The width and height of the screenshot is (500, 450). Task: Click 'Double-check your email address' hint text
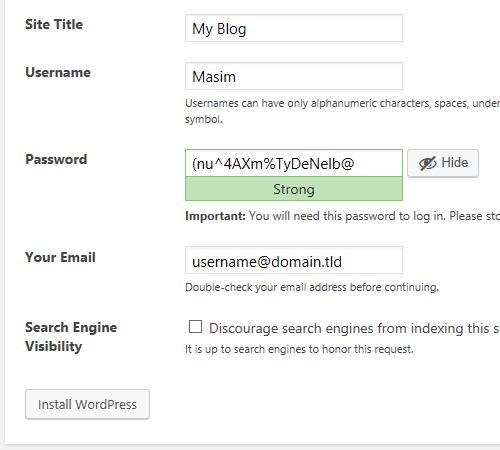point(312,287)
